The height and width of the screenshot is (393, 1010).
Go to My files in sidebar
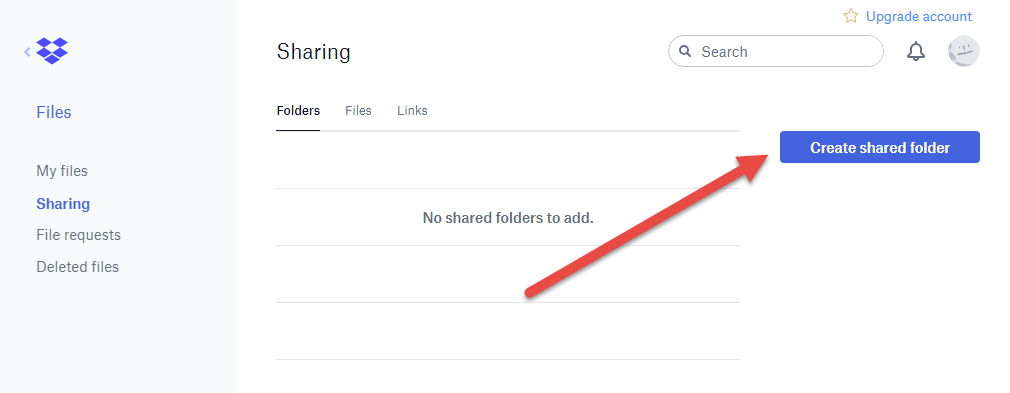point(62,171)
